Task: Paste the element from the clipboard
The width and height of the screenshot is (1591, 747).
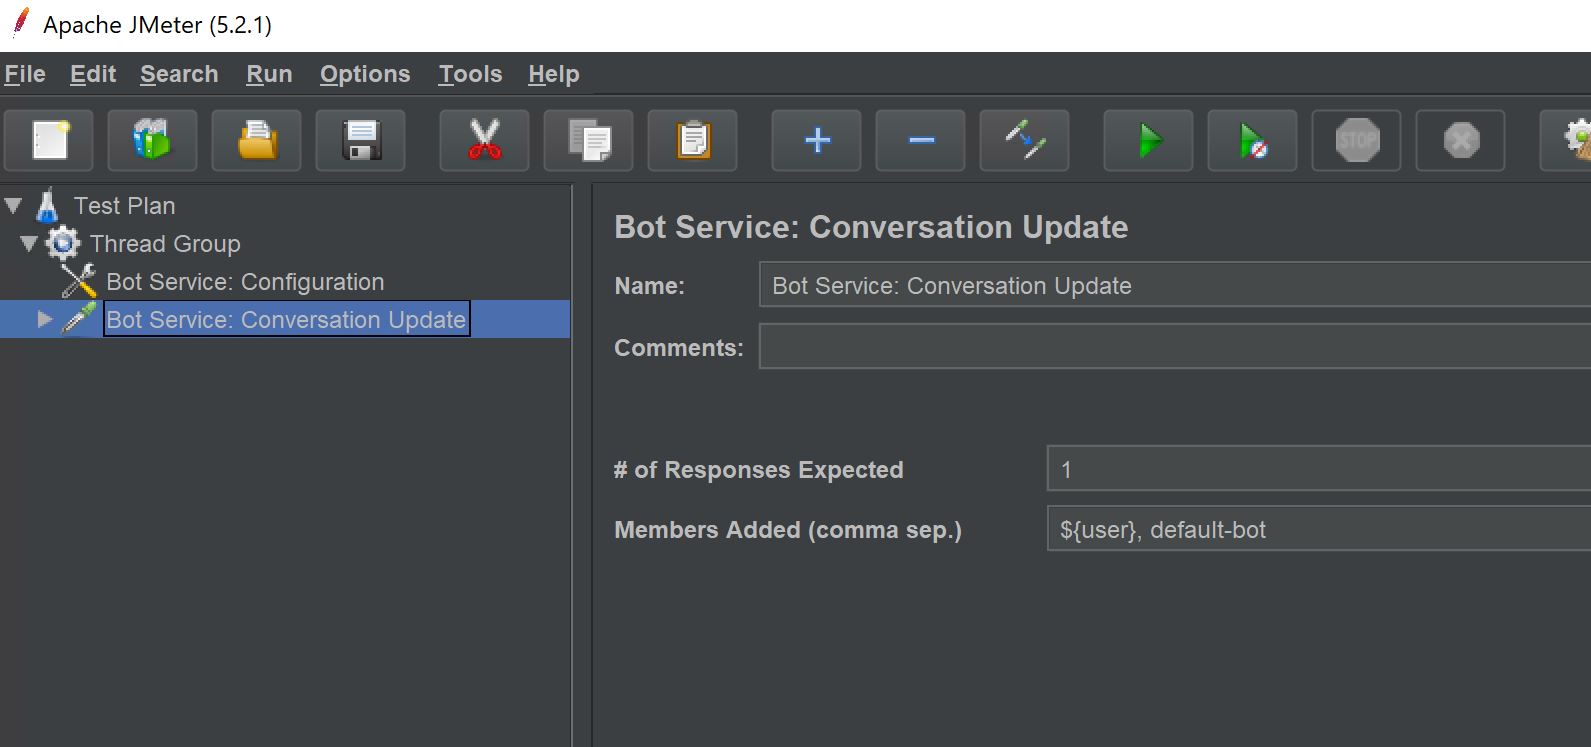Action: [693, 141]
